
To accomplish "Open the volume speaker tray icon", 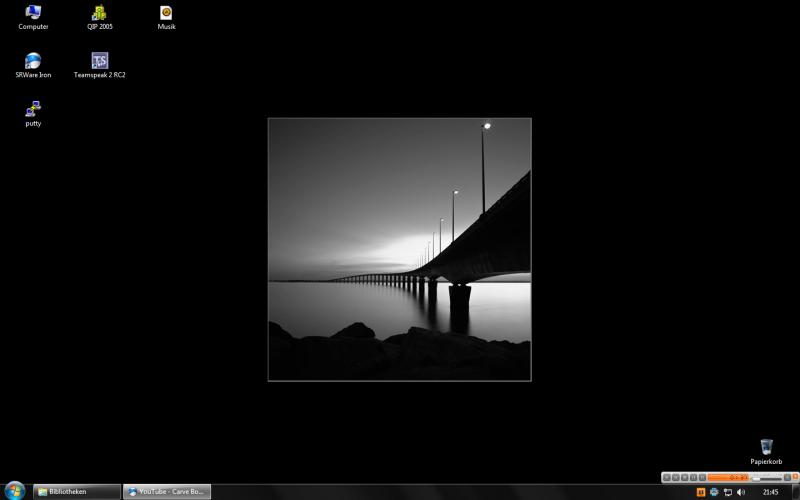I will (x=741, y=492).
